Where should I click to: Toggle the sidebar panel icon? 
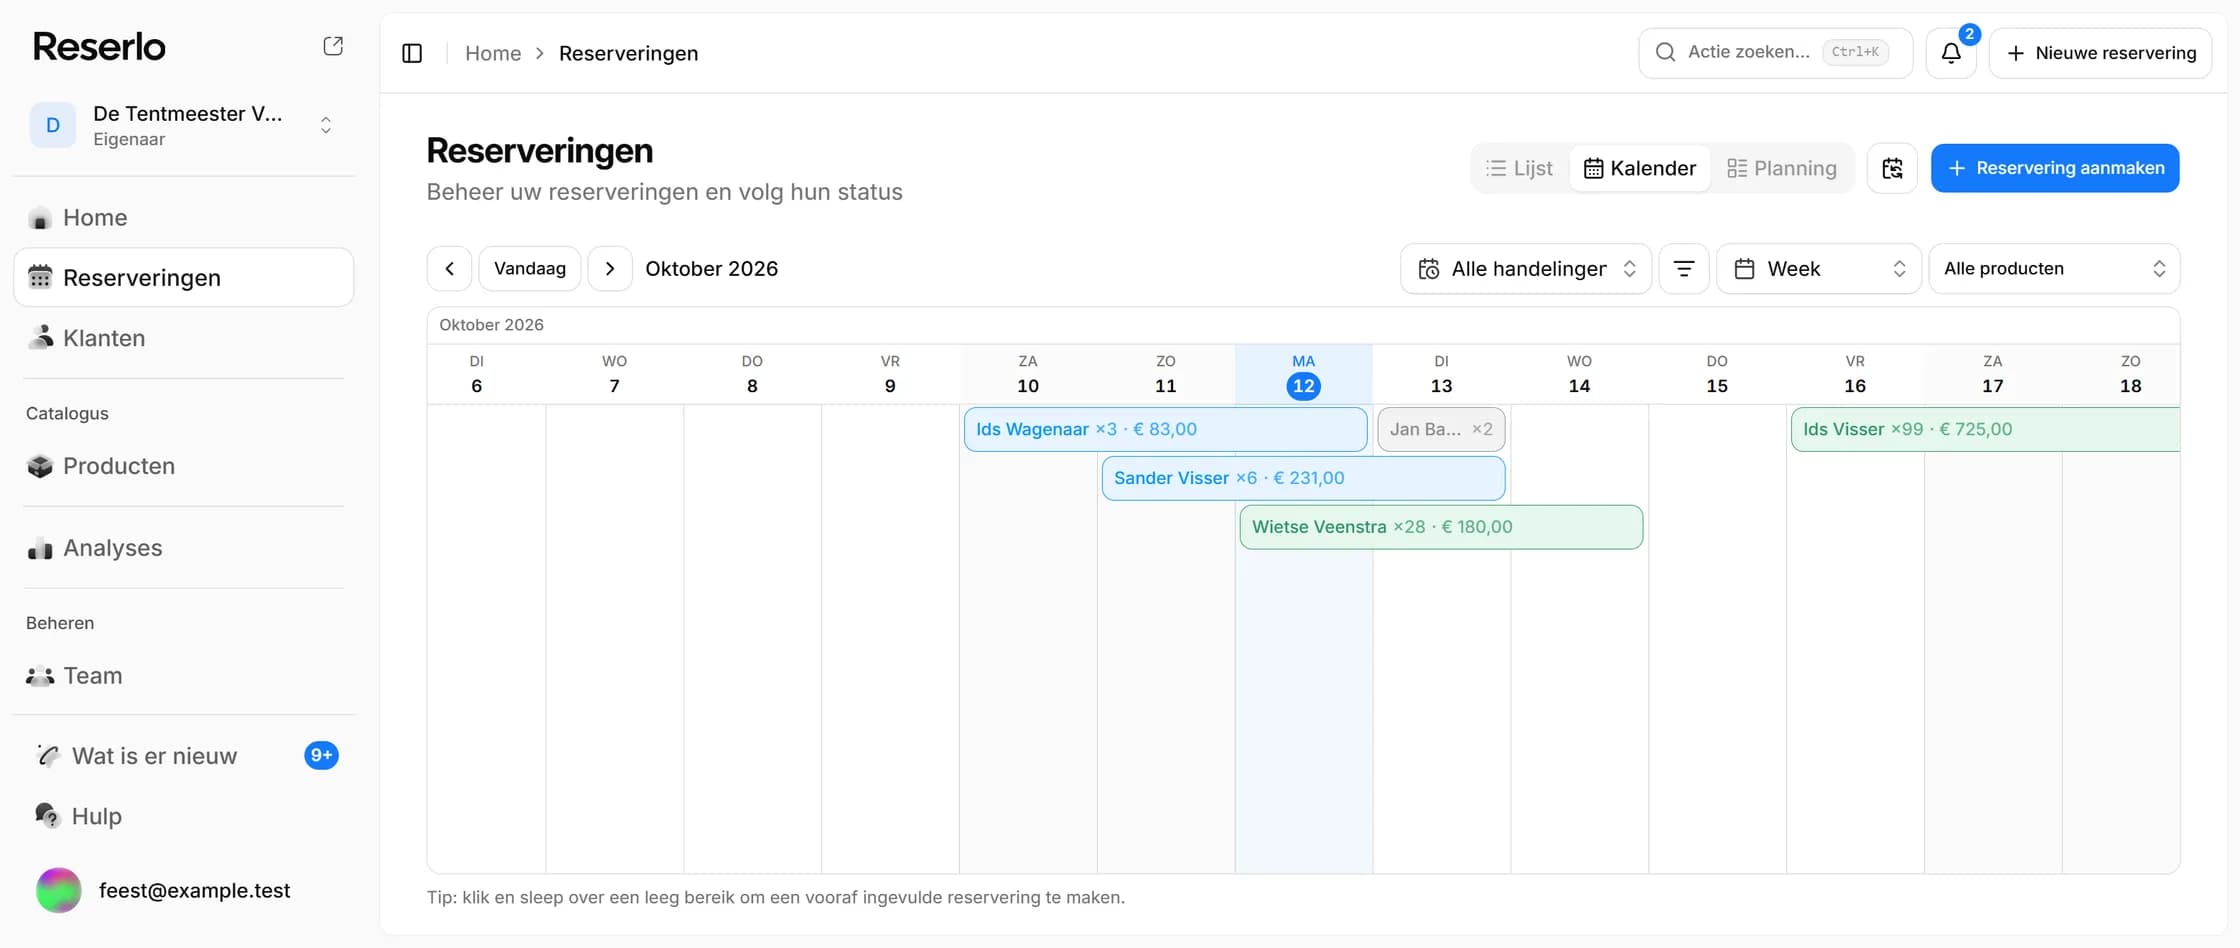(412, 53)
